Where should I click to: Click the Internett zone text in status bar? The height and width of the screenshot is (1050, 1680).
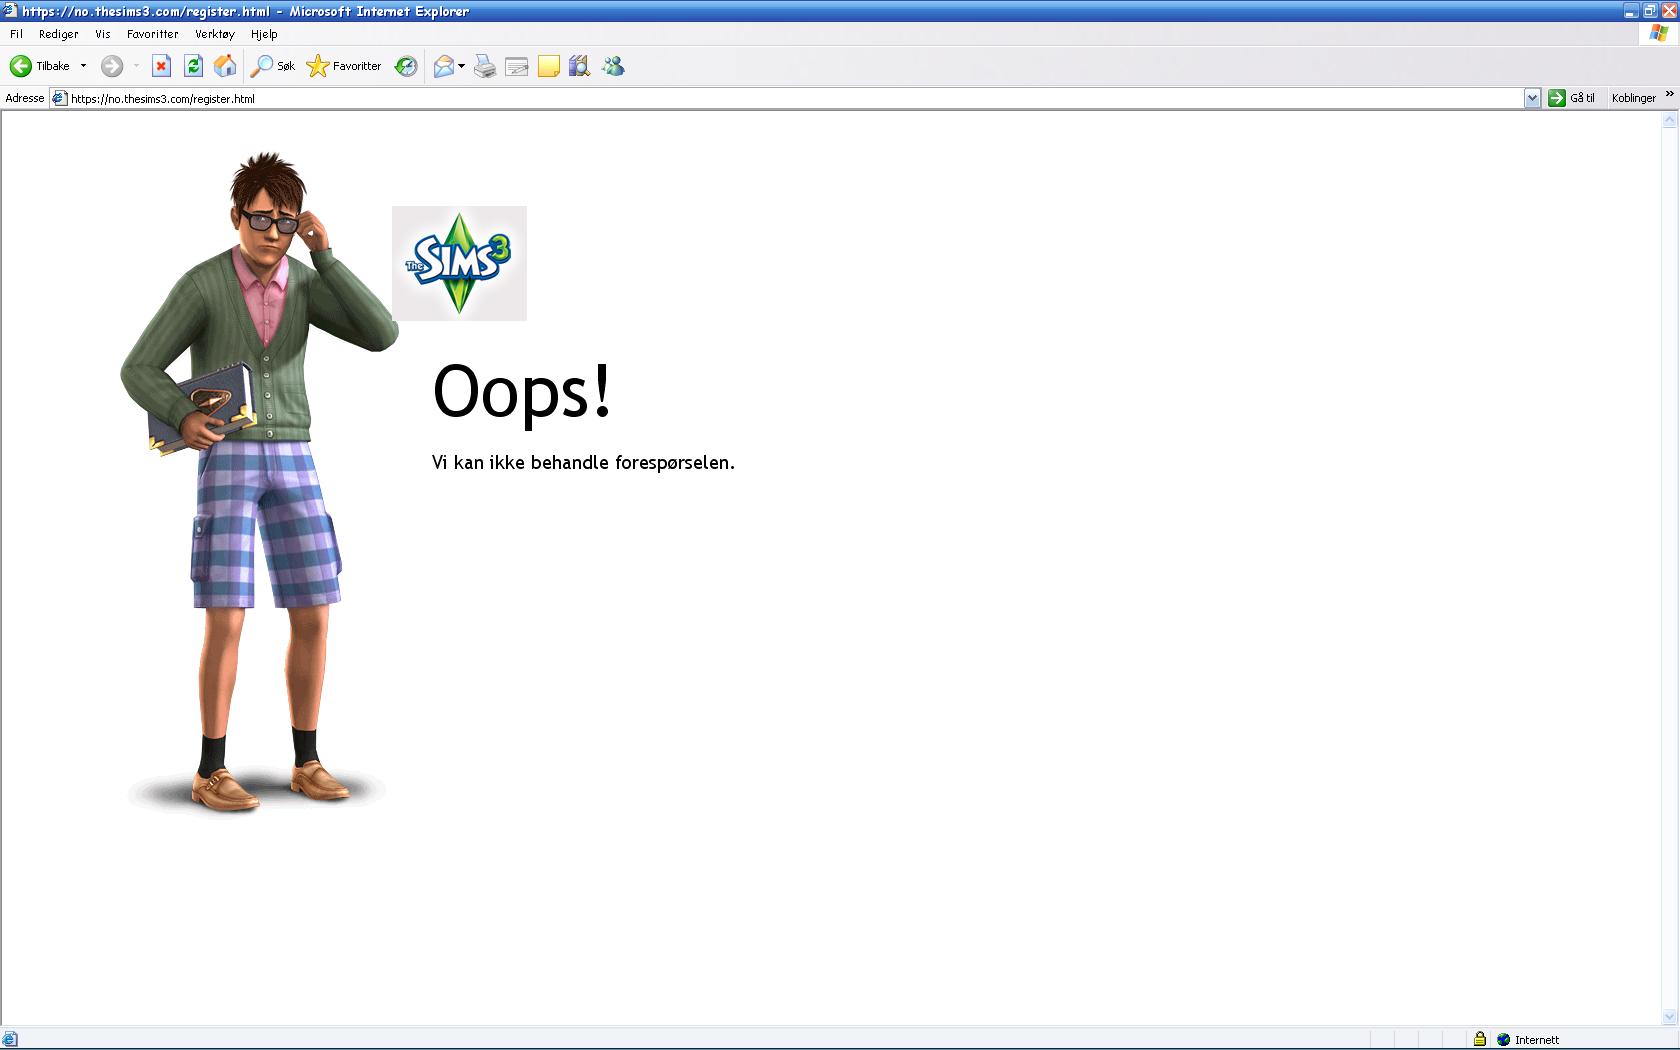pos(1537,1040)
